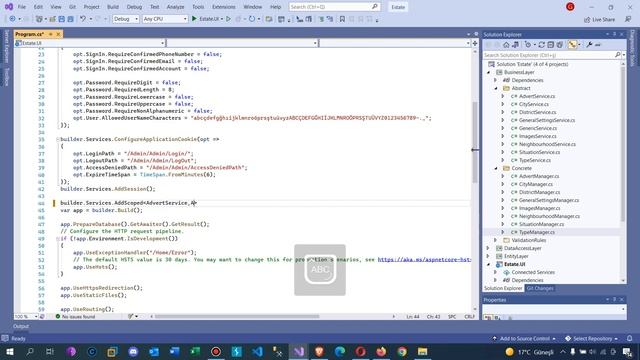Click the Save All toolbar icon
Image resolution: width=640 pixels, height=360 pixels.
click(x=71, y=19)
